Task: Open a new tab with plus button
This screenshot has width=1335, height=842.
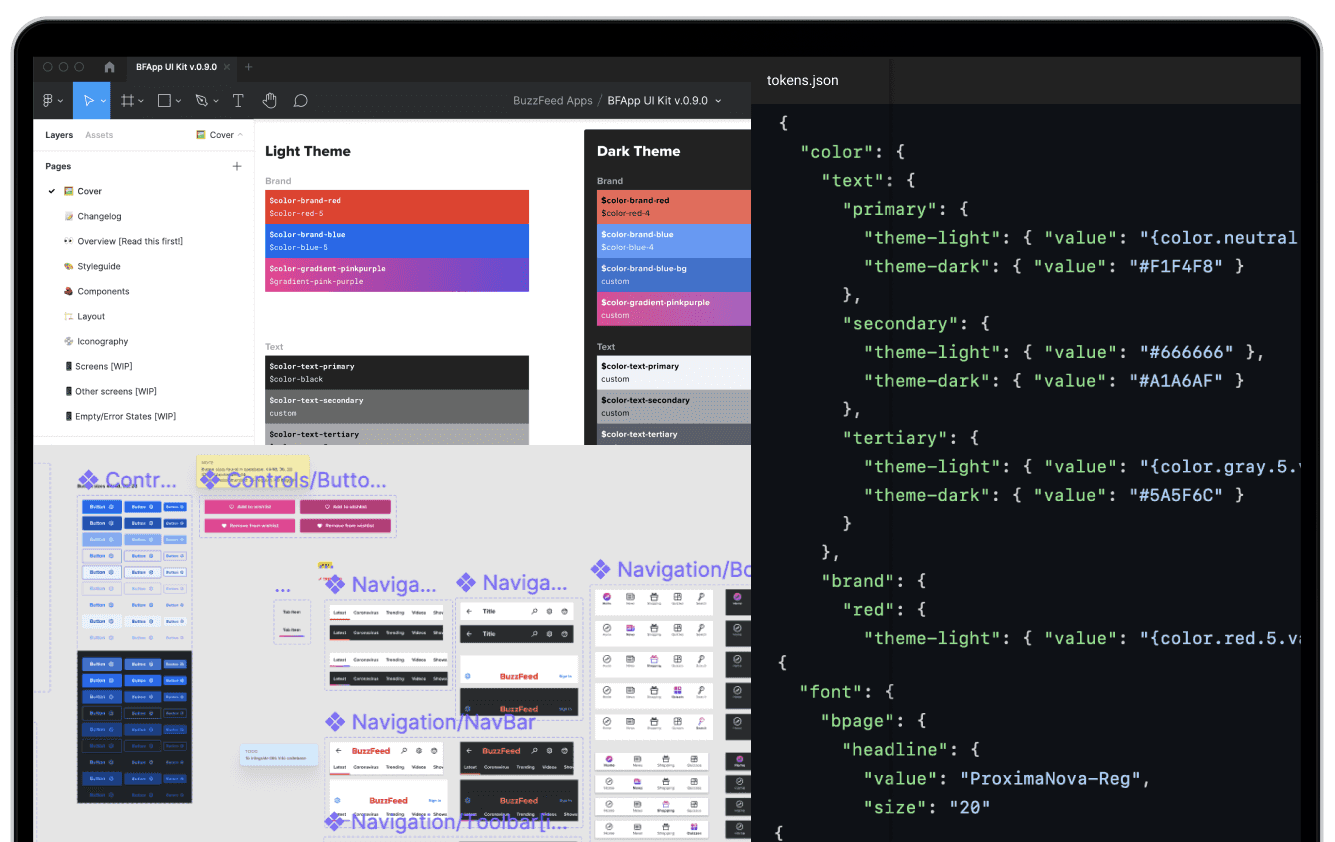Action: pos(249,67)
